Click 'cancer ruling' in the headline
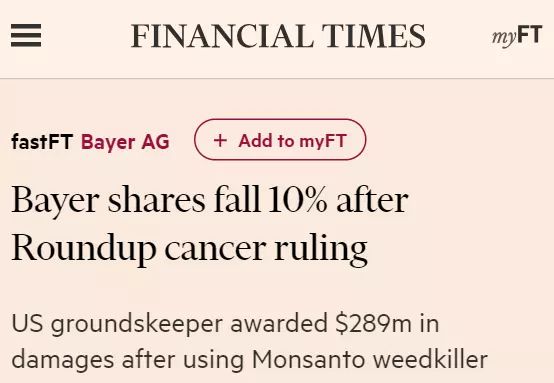 coord(266,249)
